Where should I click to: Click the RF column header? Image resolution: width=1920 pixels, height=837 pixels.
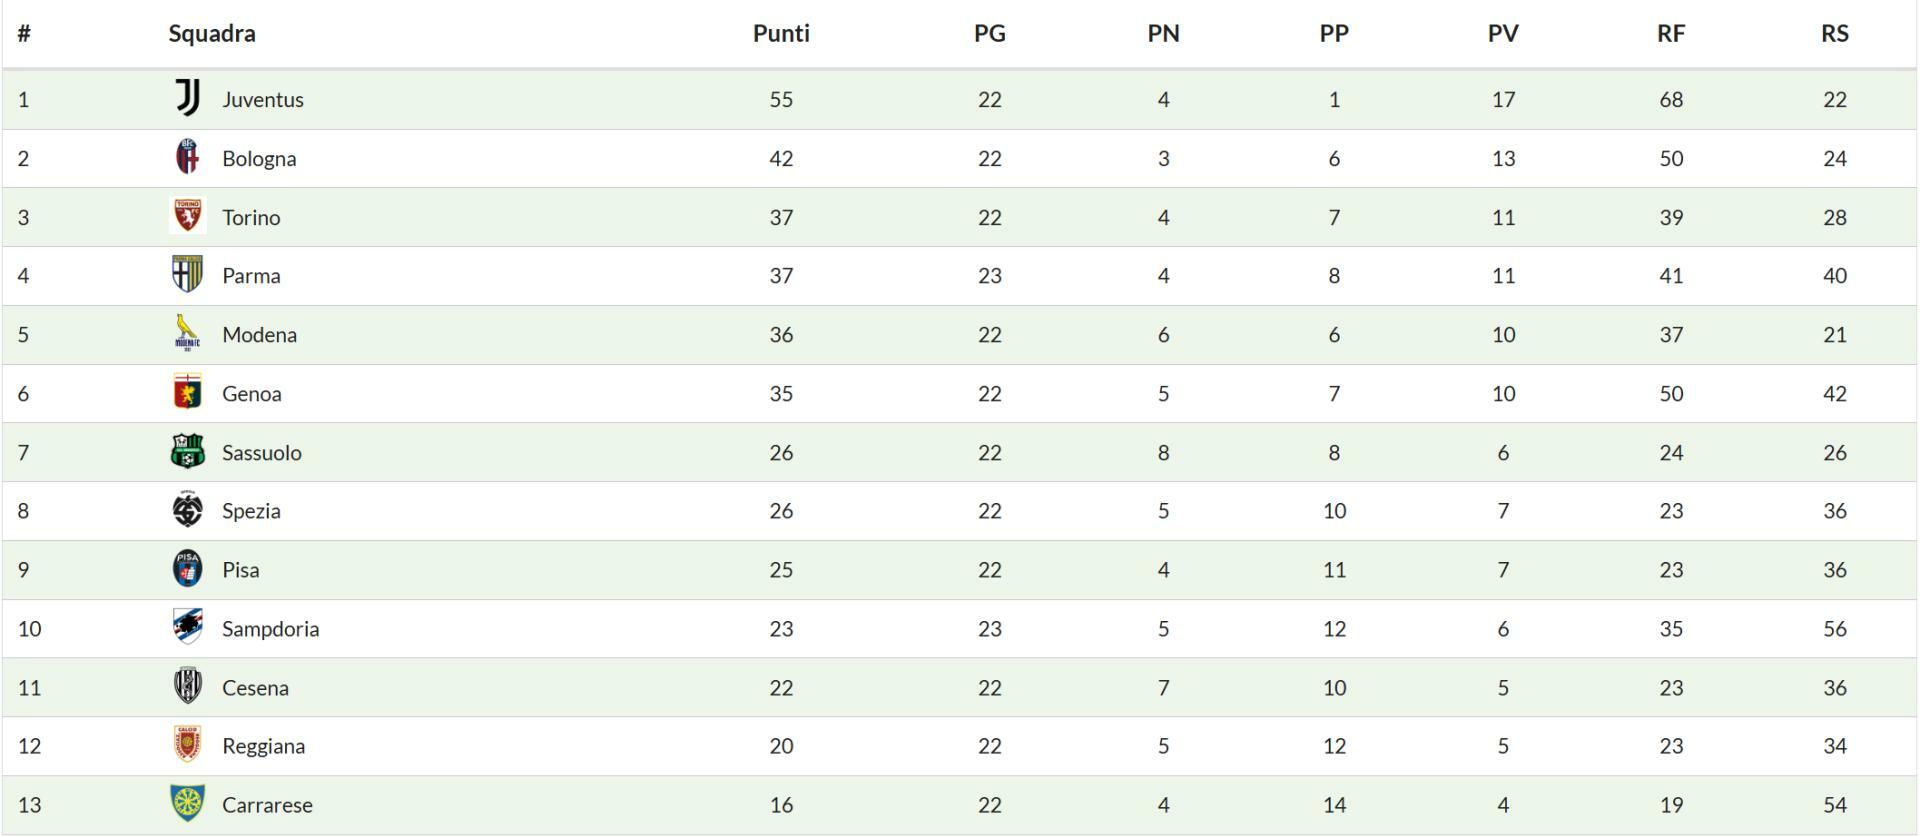tap(1670, 33)
